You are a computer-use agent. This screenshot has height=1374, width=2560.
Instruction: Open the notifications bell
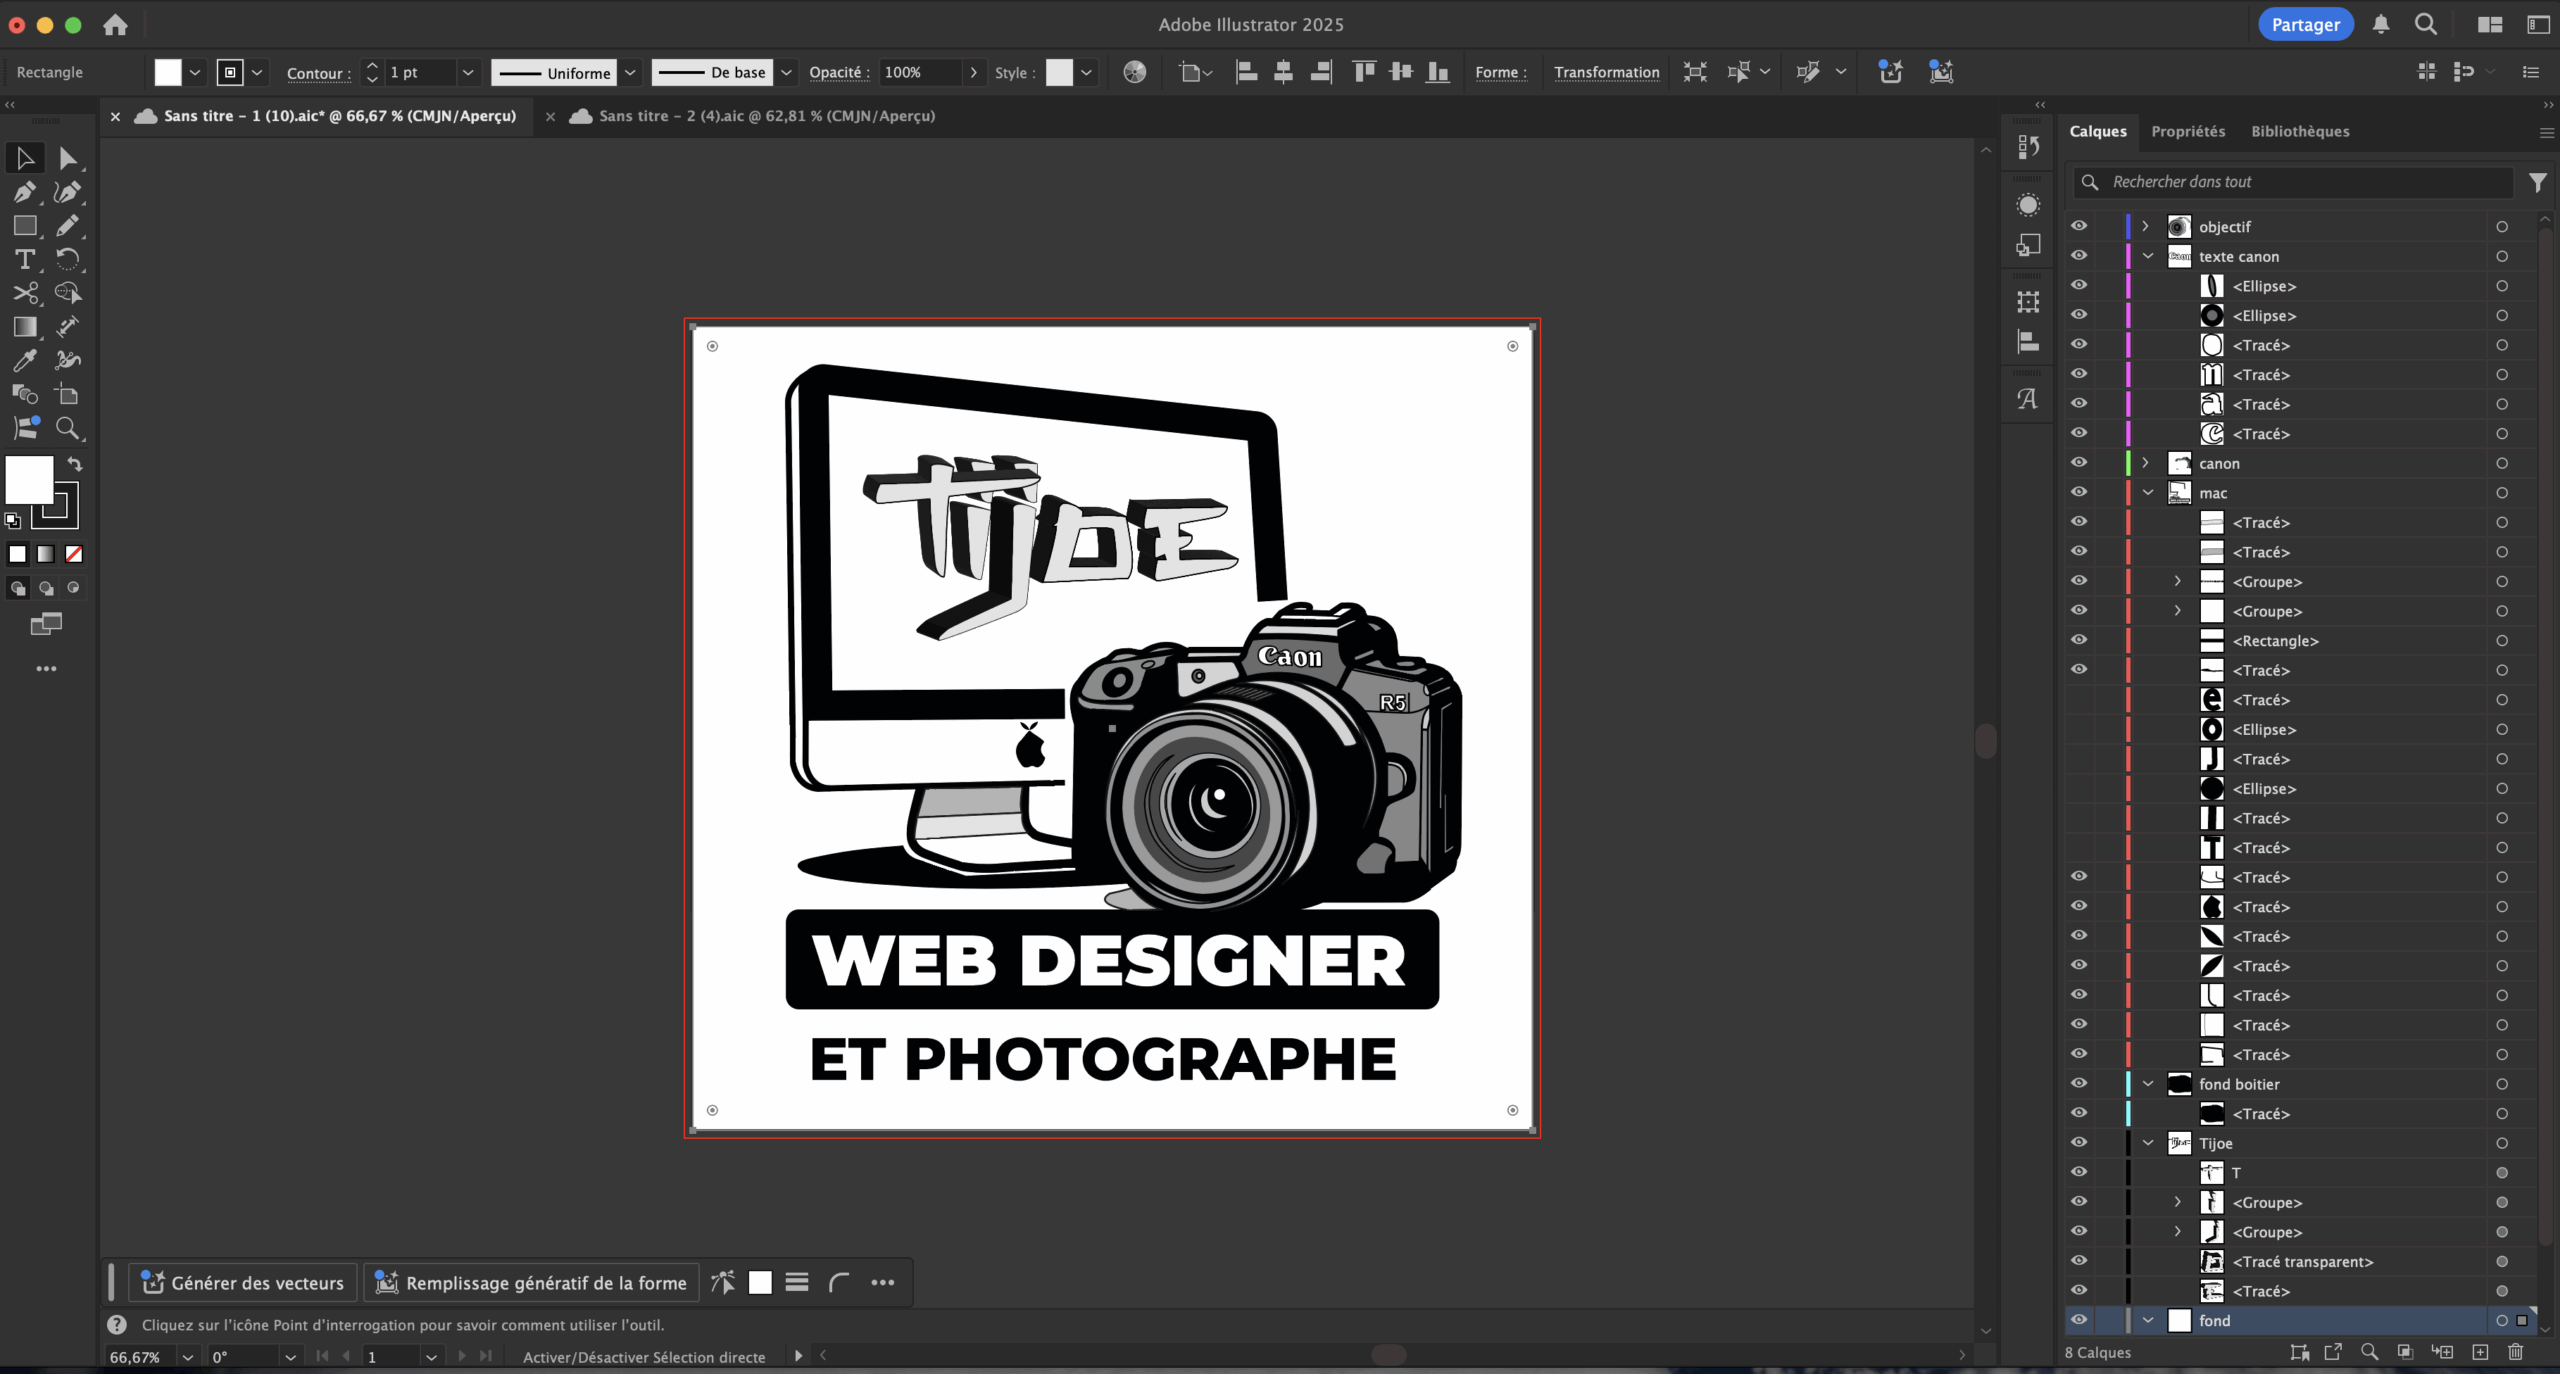pos(2381,25)
